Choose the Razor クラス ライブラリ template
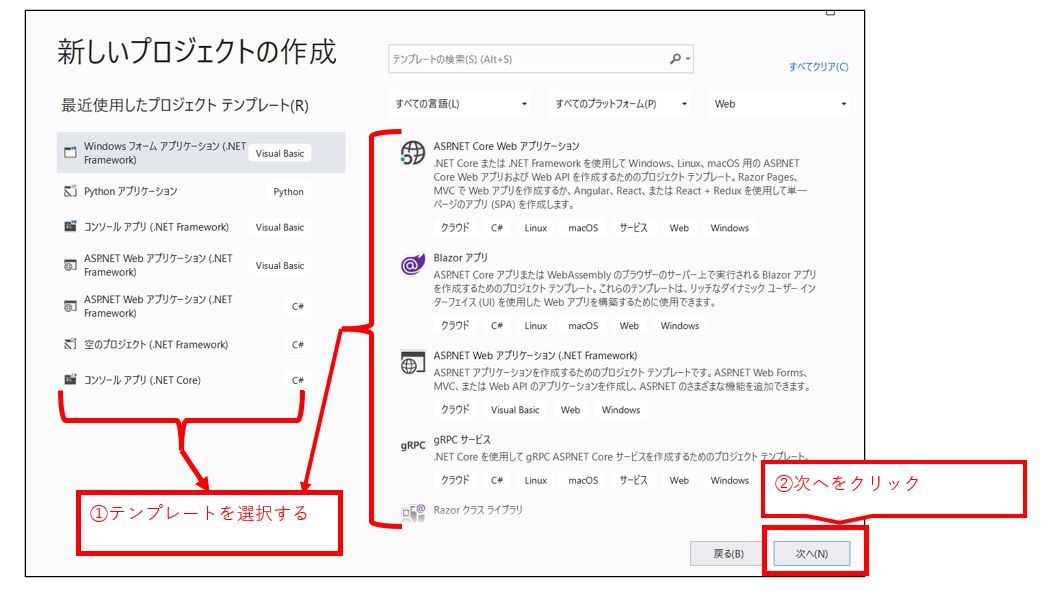This screenshot has height=599, width=1045. pos(478,510)
